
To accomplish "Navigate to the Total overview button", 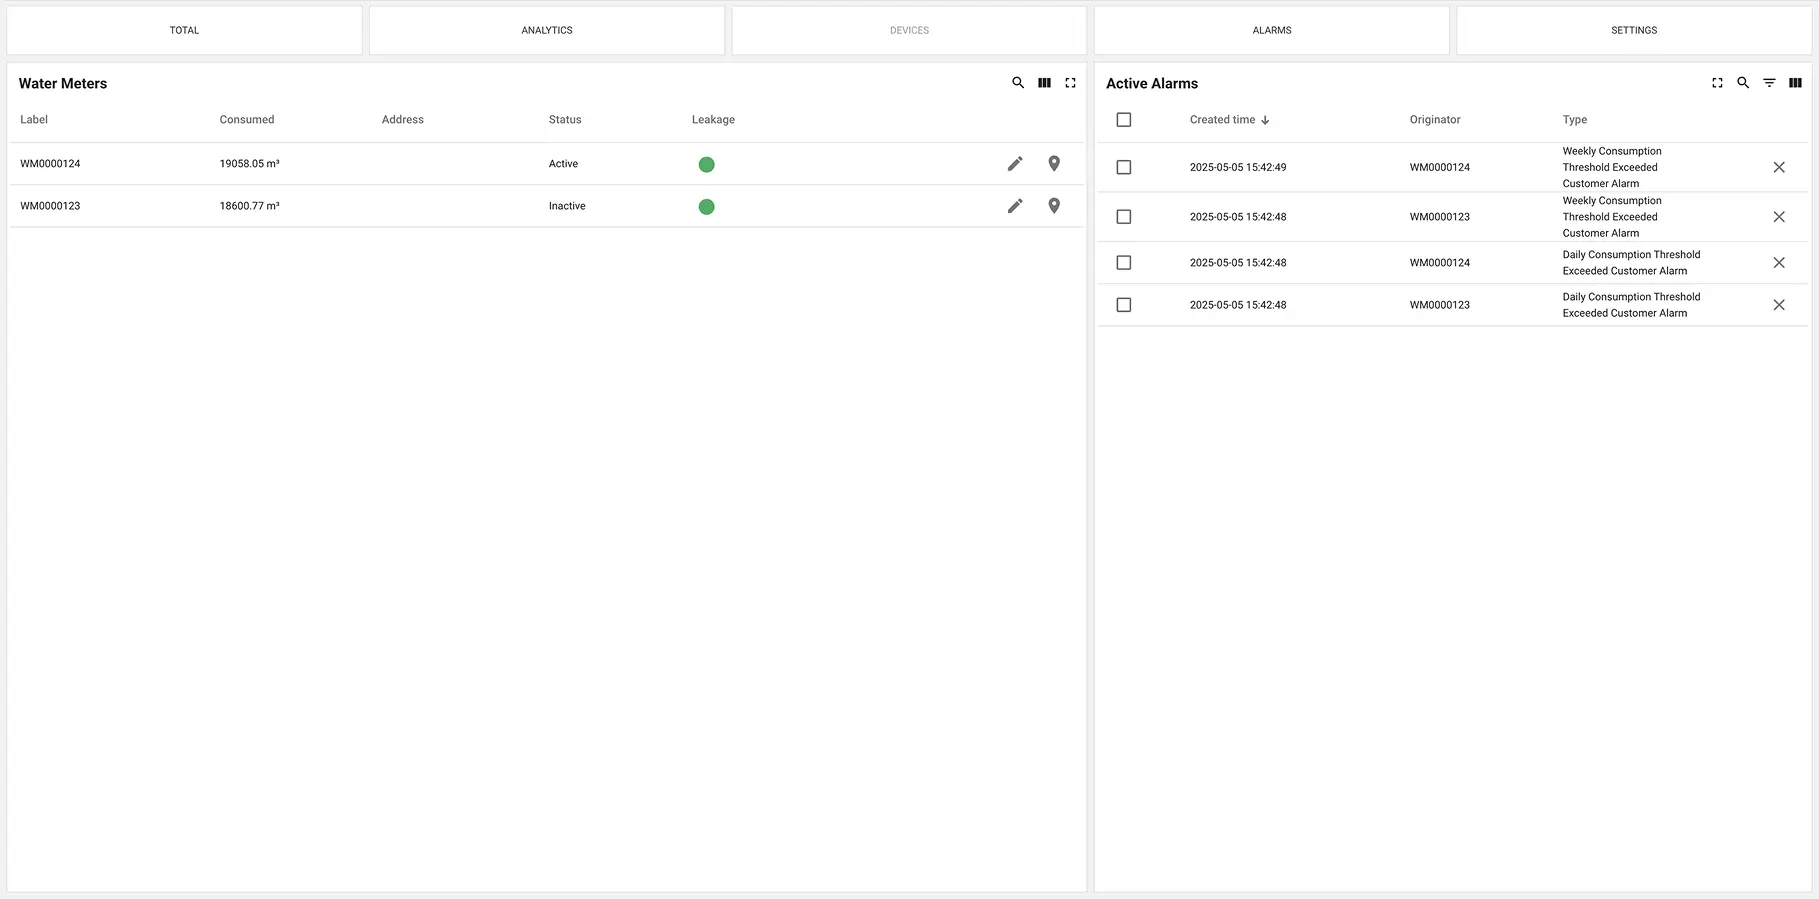I will point(184,31).
